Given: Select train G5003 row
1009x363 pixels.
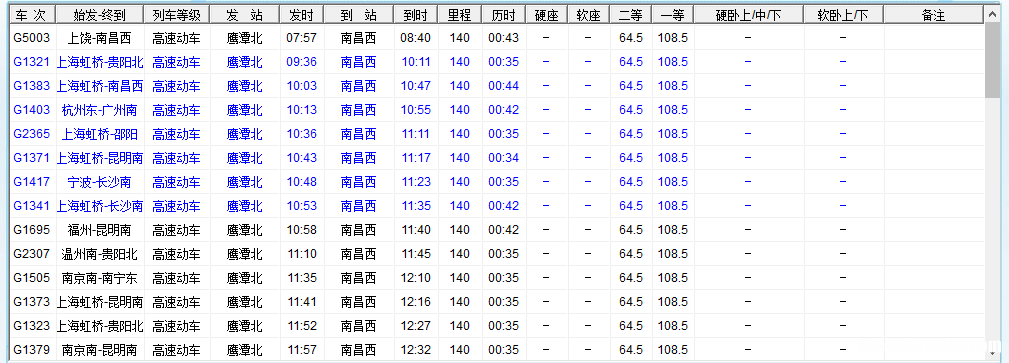Looking at the screenshot, I should coord(497,38).
